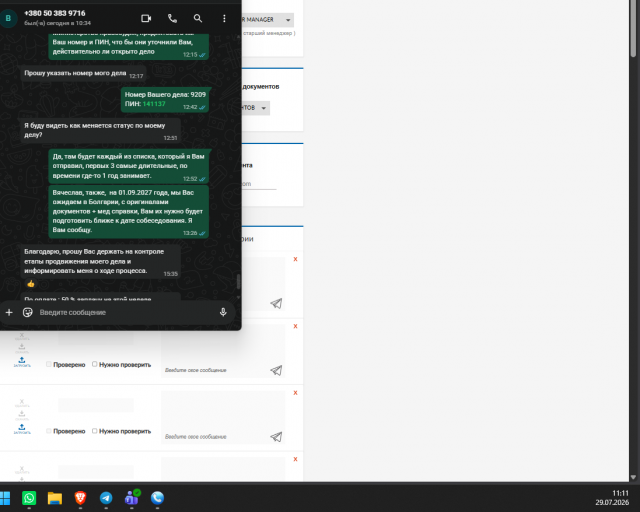Remove the row just below the chat window

[x=296, y=326]
